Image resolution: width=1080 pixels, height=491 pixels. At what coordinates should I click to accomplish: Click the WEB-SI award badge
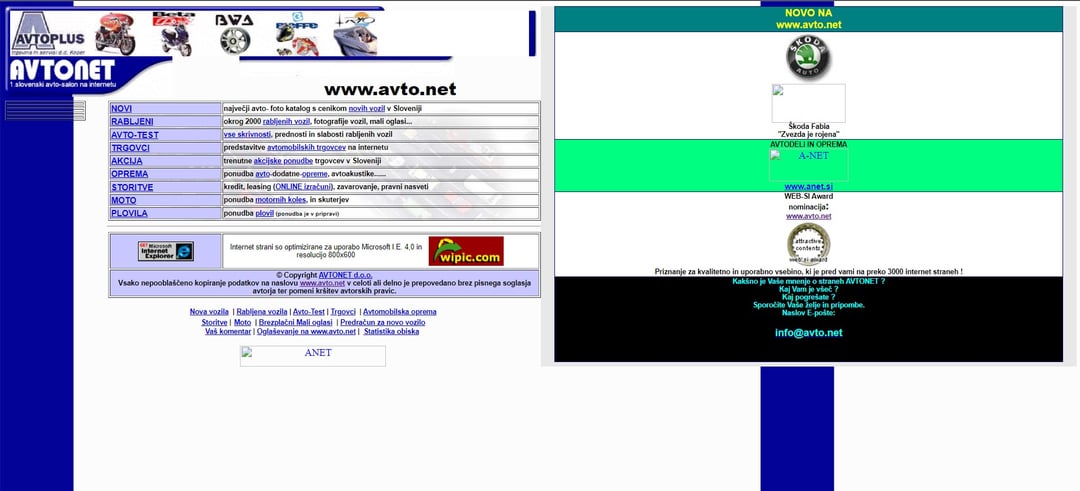point(809,244)
